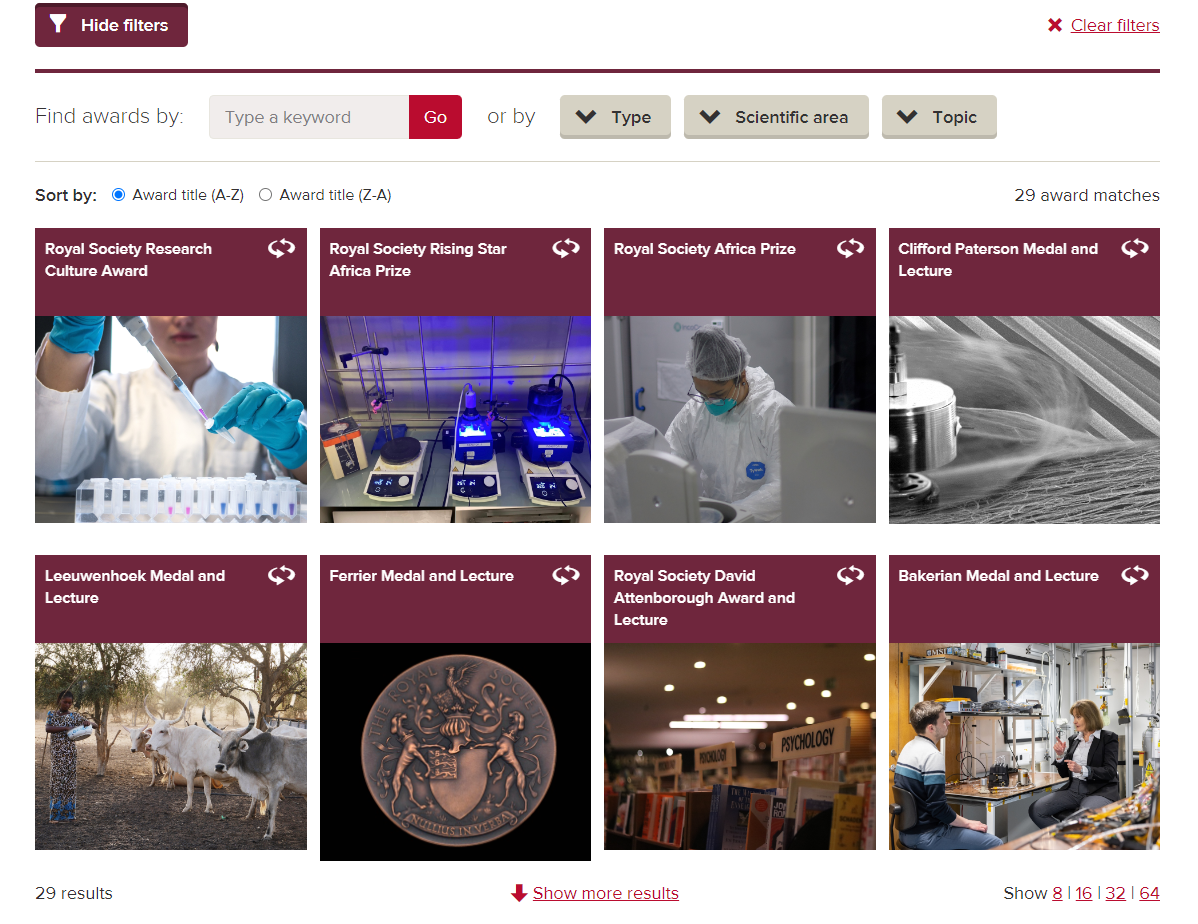The width and height of the screenshot is (1198, 924).
Task: Open the Rising Star Africa Prize lab image
Action: point(455,420)
